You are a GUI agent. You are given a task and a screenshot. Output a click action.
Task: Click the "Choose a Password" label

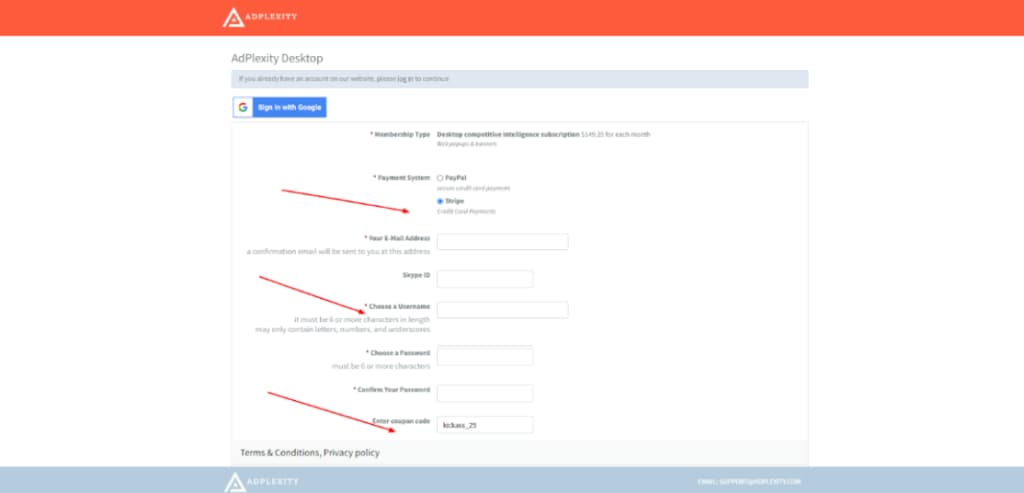point(398,353)
